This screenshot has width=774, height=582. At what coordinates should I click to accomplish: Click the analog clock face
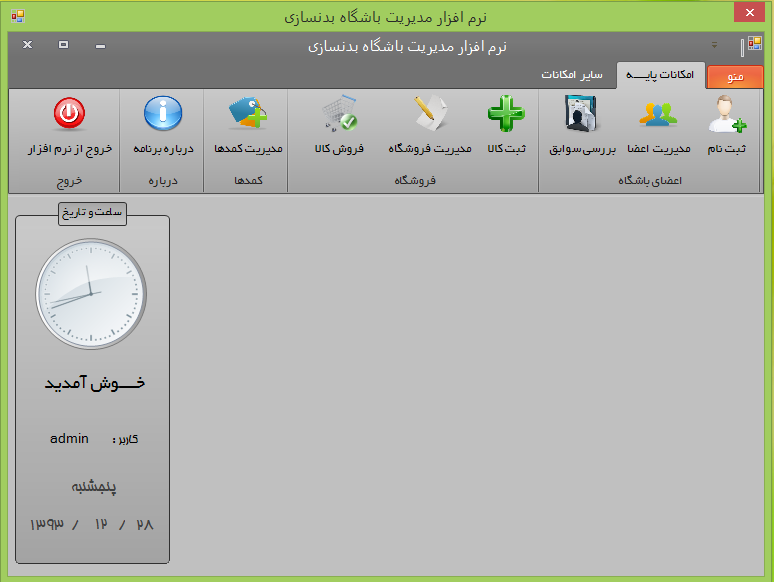point(91,293)
